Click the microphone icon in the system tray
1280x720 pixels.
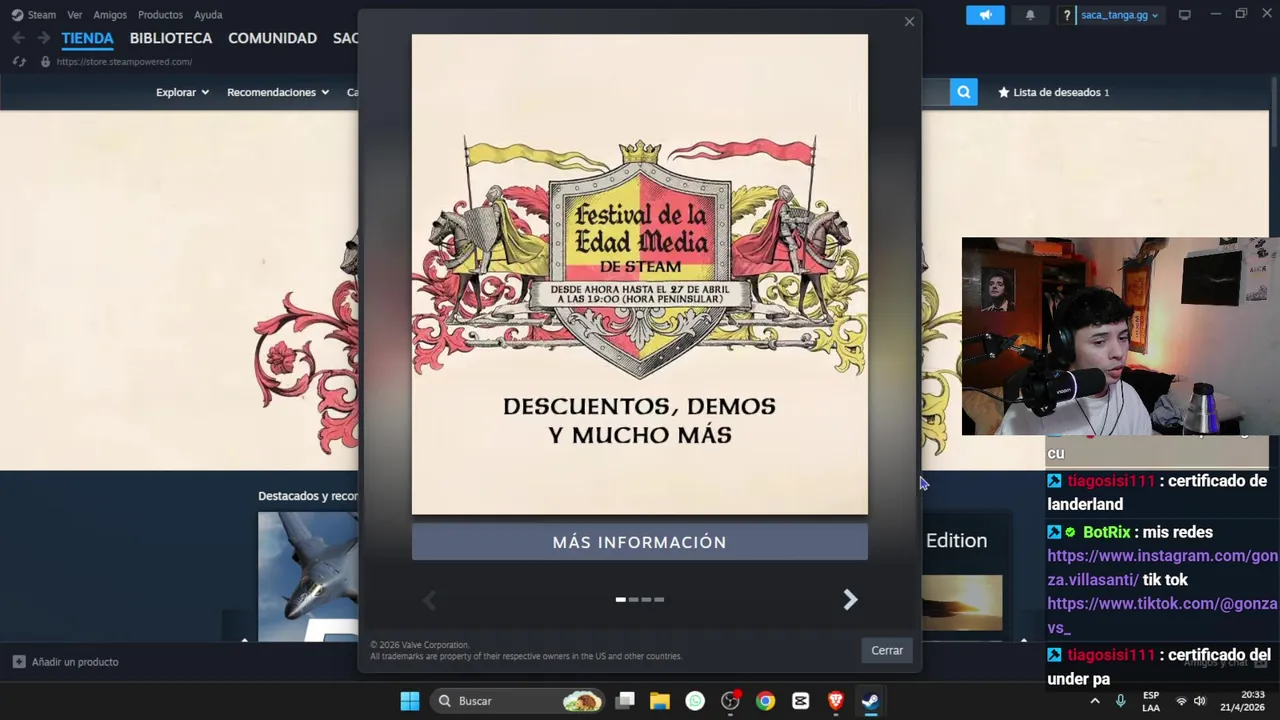(1120, 701)
